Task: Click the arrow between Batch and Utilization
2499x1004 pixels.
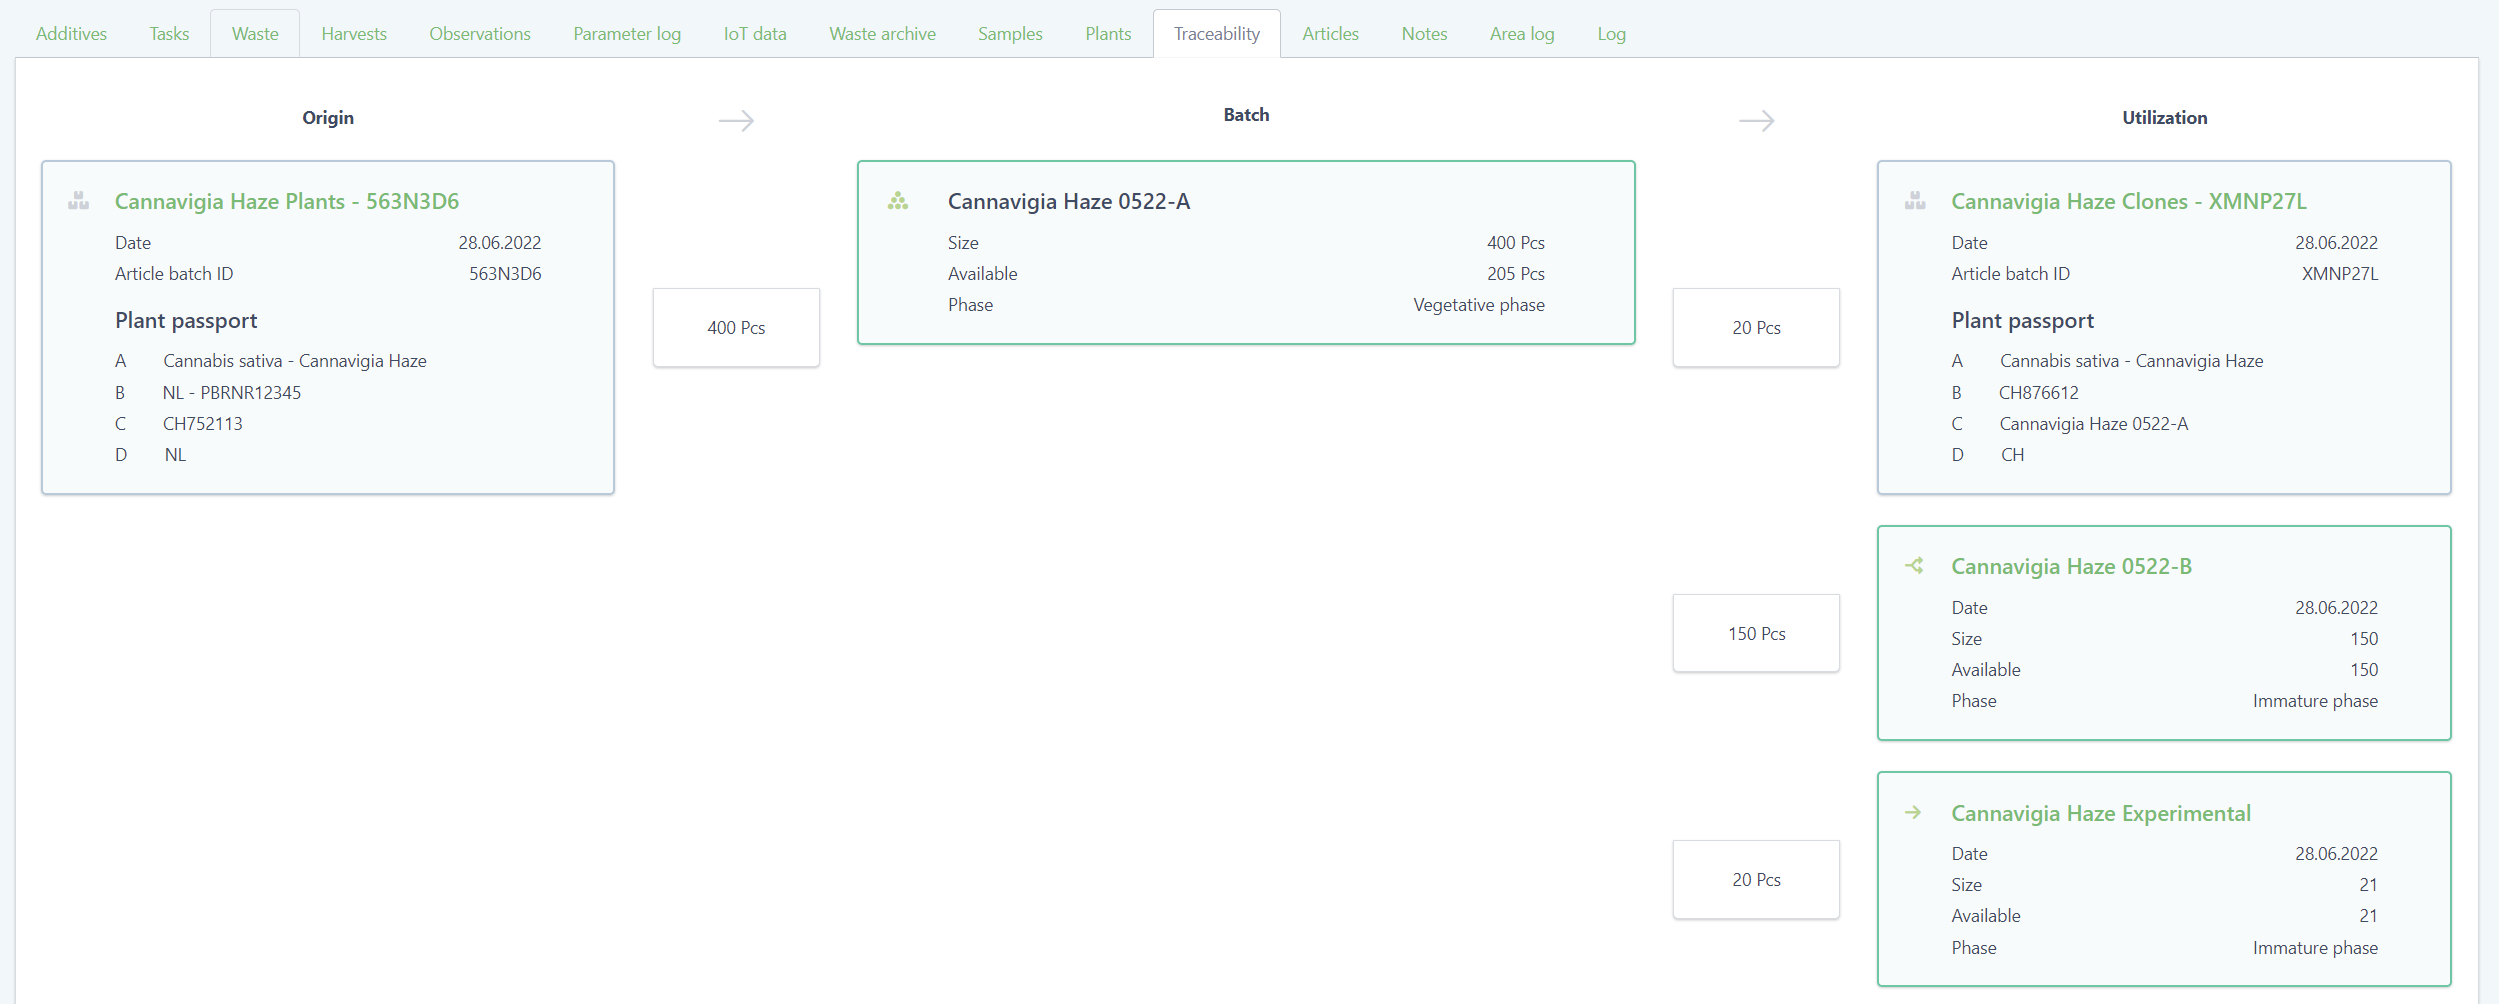Action: pyautogui.click(x=1756, y=121)
